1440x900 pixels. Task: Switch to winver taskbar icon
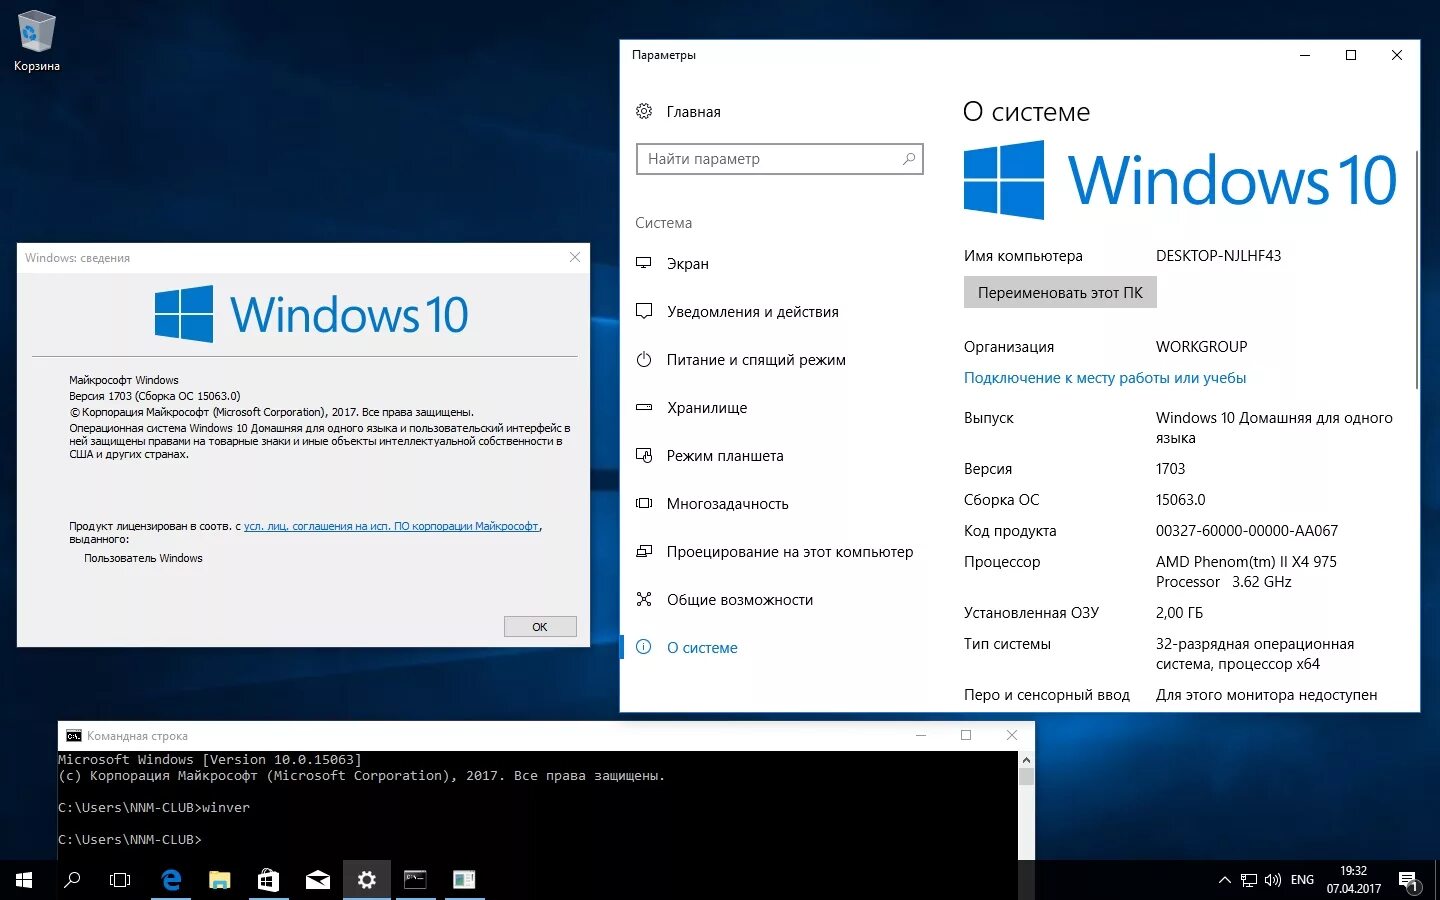click(x=464, y=880)
